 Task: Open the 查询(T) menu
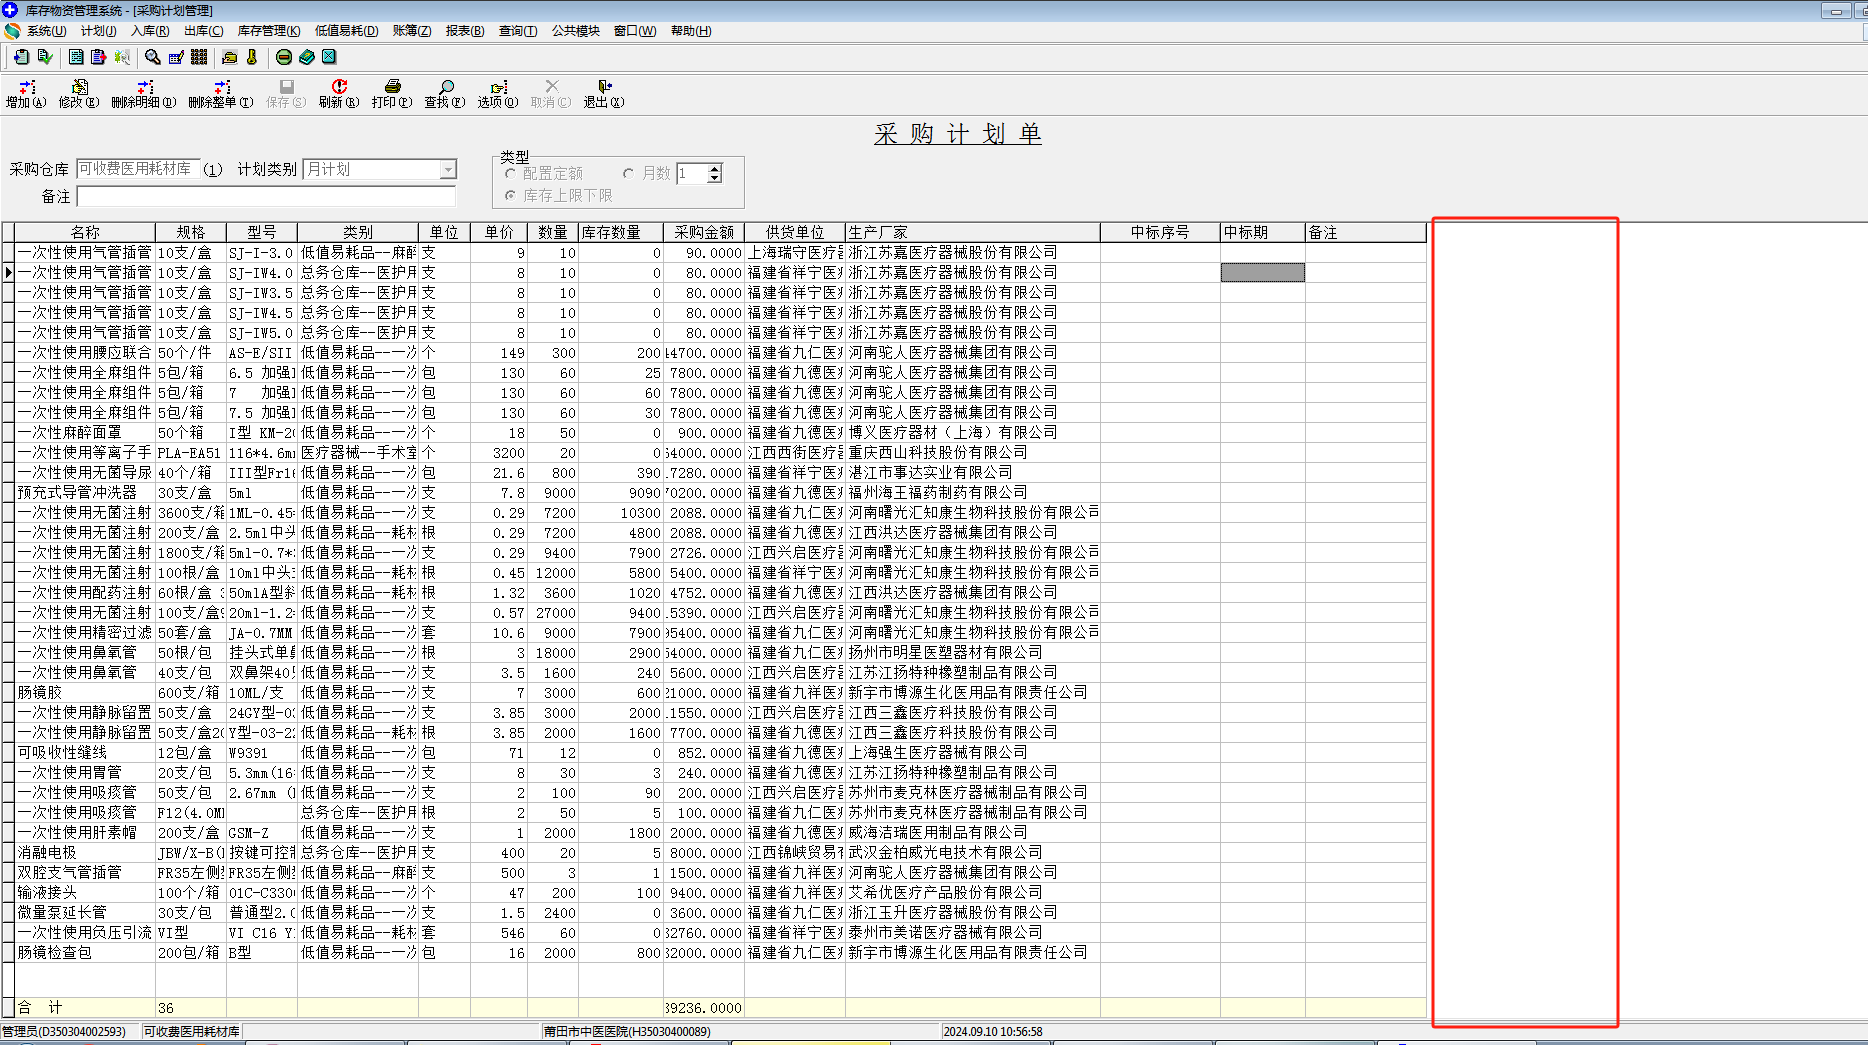[518, 31]
